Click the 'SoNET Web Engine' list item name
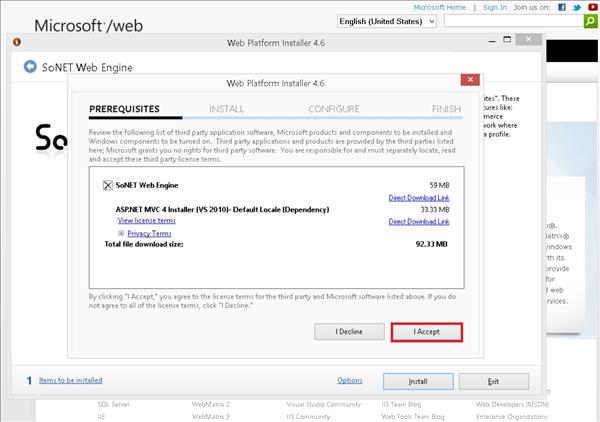 [x=147, y=185]
